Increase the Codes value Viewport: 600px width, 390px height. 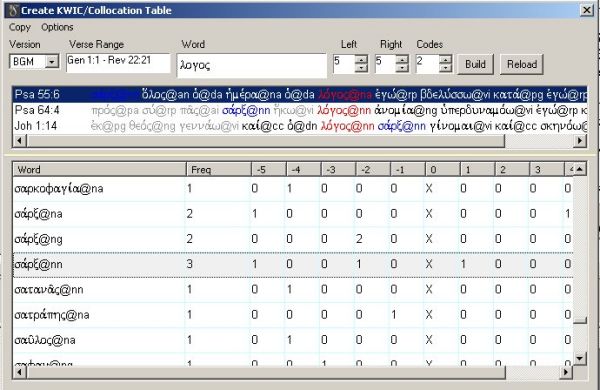coord(445,59)
